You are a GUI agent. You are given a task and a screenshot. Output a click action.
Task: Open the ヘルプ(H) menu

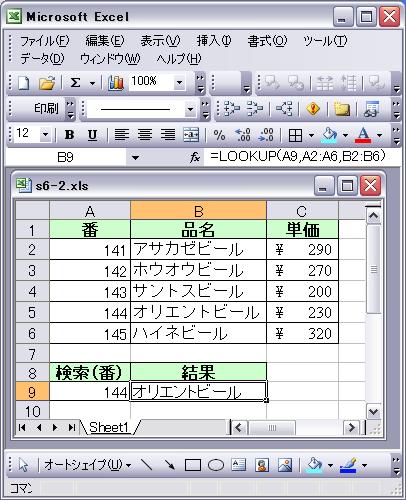pyautogui.click(x=179, y=59)
